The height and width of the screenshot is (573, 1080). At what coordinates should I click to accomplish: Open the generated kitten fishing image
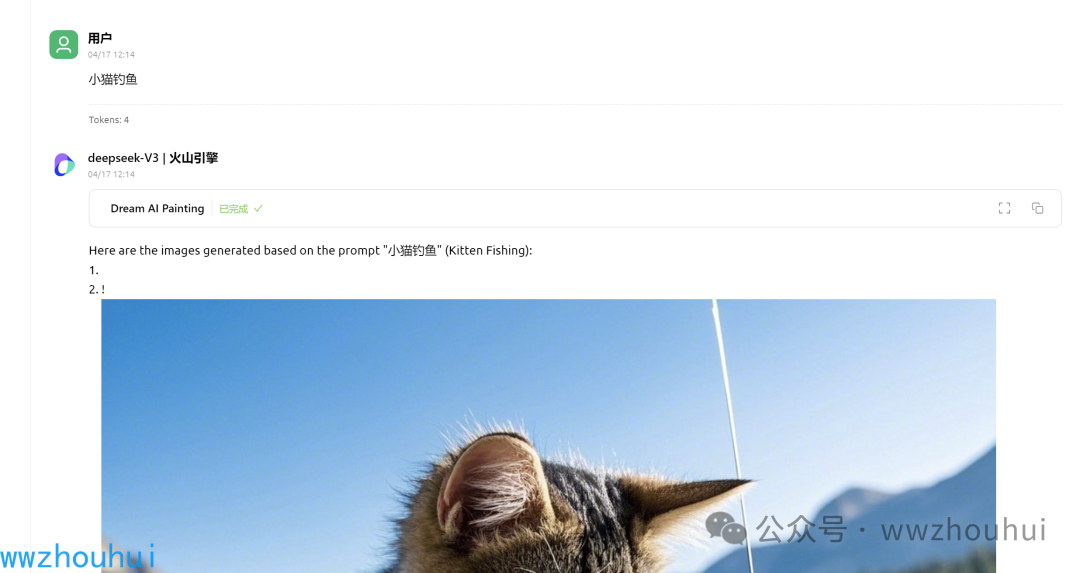548,436
